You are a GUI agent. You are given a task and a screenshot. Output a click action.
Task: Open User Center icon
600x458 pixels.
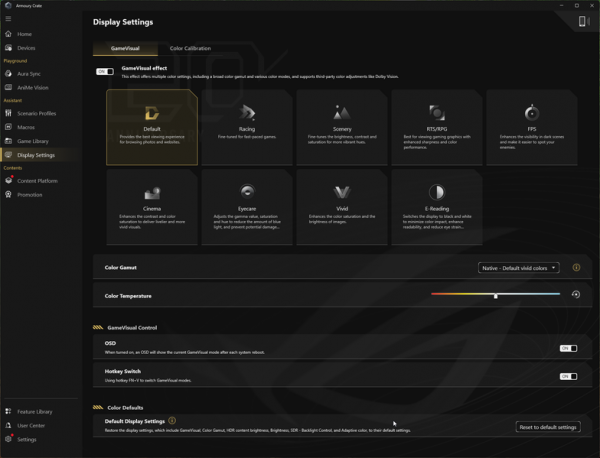click(x=8, y=425)
